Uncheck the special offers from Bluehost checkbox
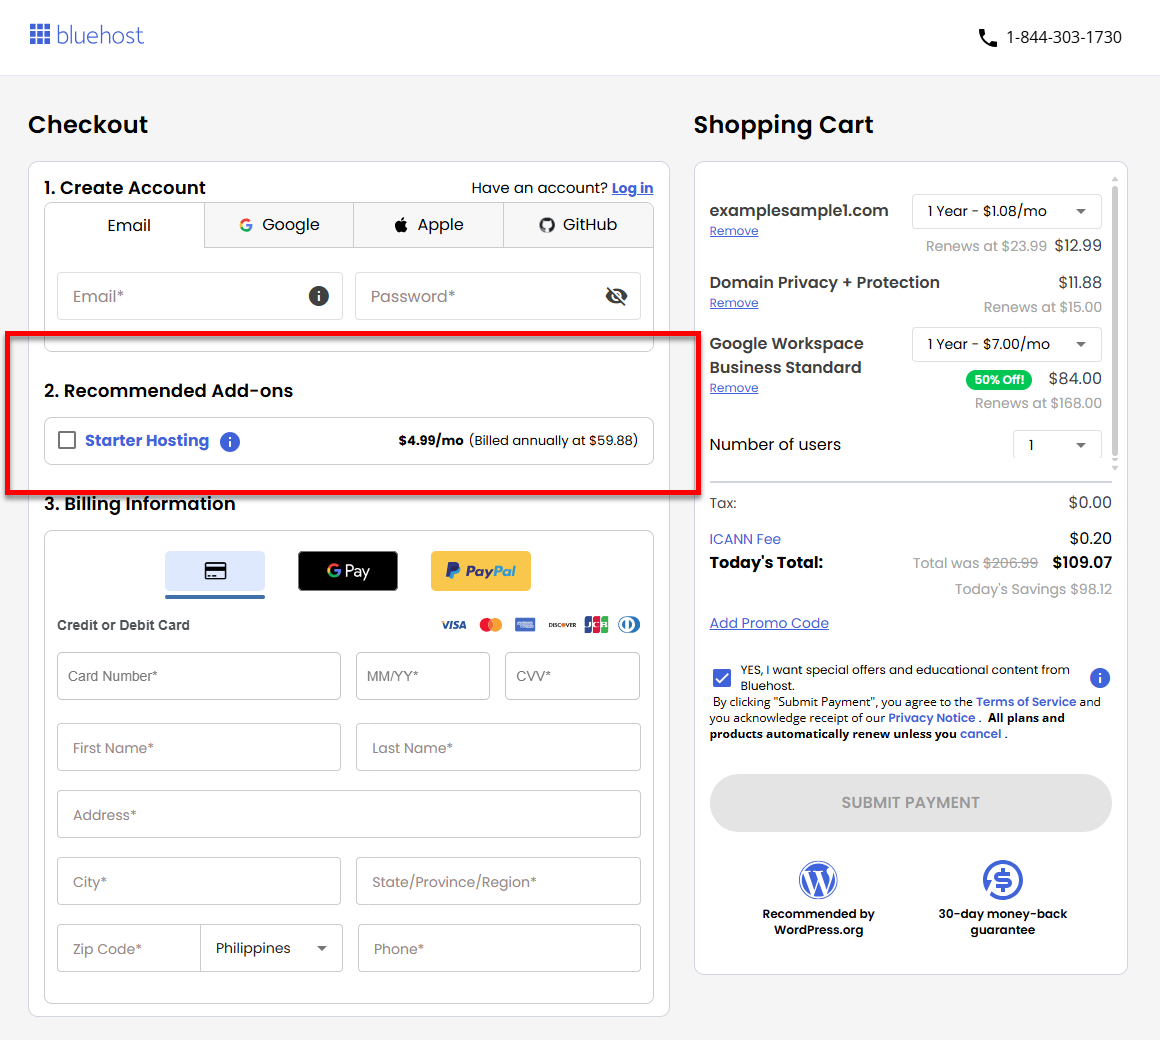The width and height of the screenshot is (1160, 1040). 722,678
